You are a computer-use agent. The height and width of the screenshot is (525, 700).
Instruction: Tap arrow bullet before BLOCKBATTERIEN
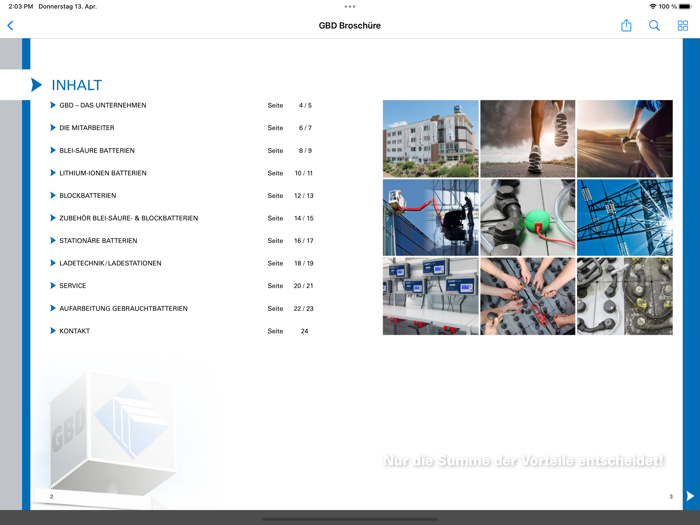click(53, 196)
